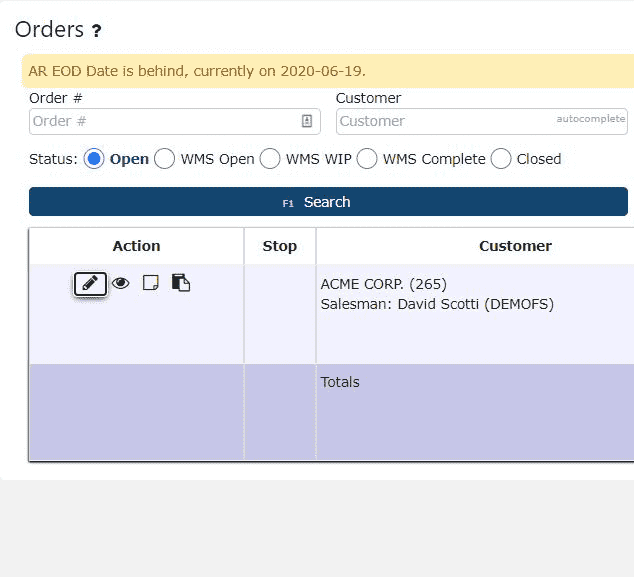This screenshot has width=634, height=577.
Task: Click the Stop column header
Action: (x=280, y=246)
